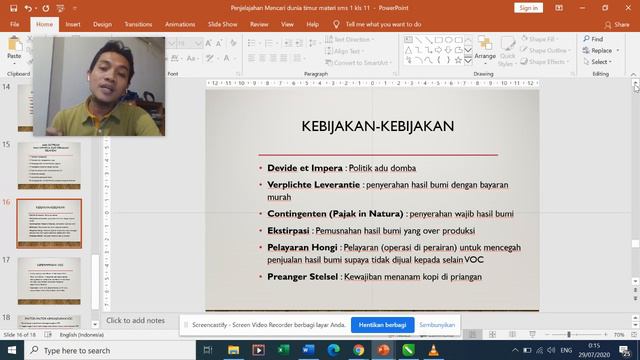
Task: Toggle left text alignment
Action: coord(252,58)
